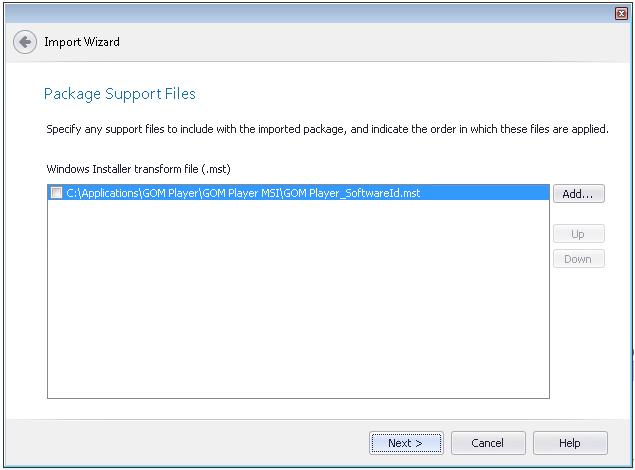Proceed with the Next > button
This screenshot has width=635, height=470.
405,442
